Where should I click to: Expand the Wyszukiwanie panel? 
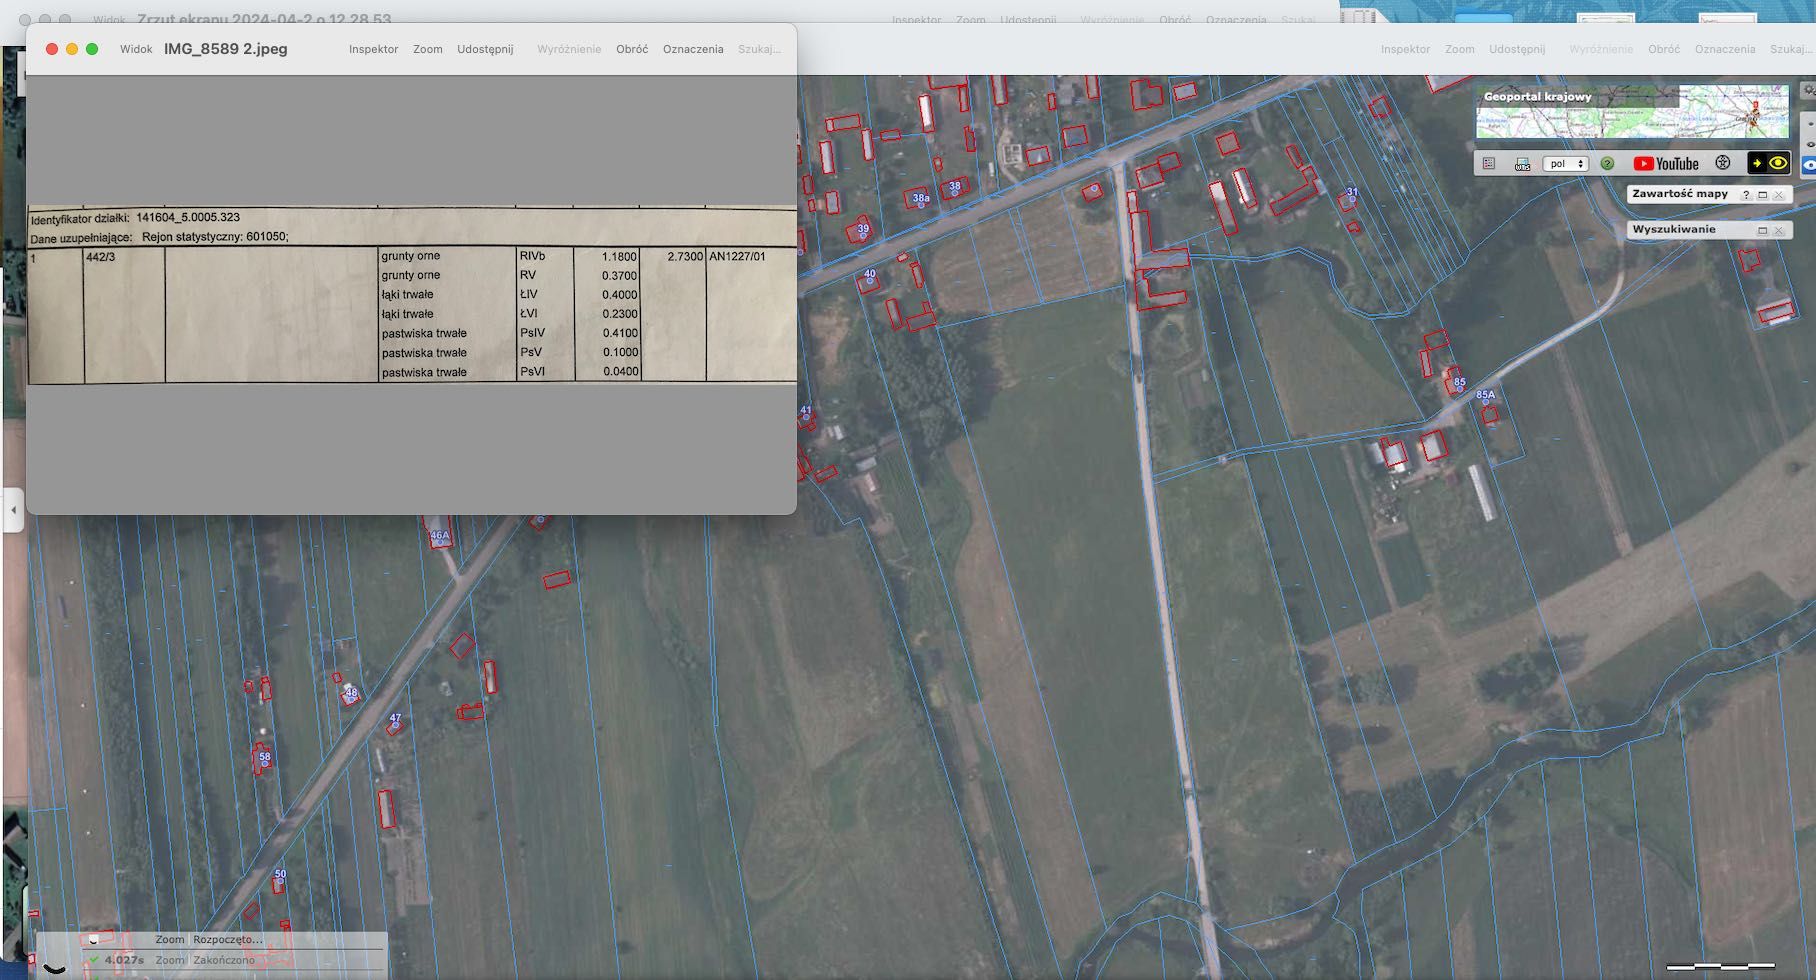(x=1763, y=230)
